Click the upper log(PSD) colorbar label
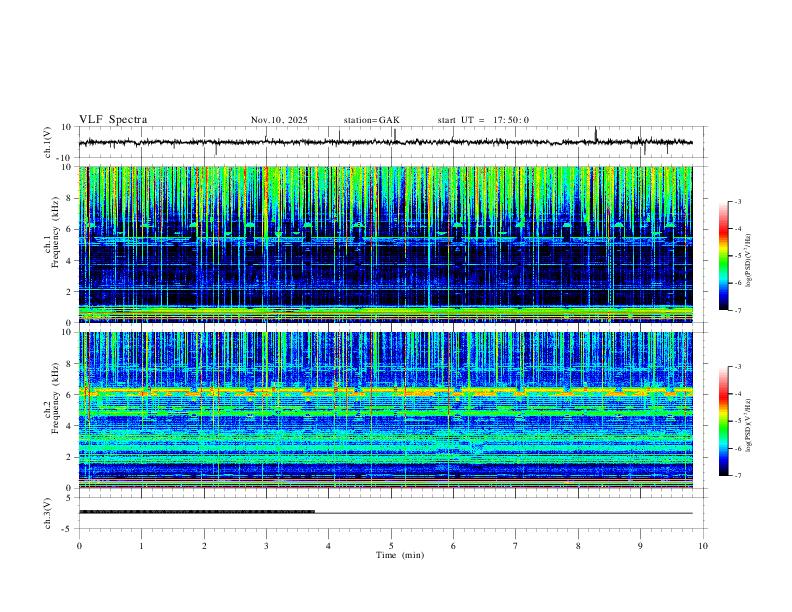The width and height of the screenshot is (792, 612). click(748, 261)
